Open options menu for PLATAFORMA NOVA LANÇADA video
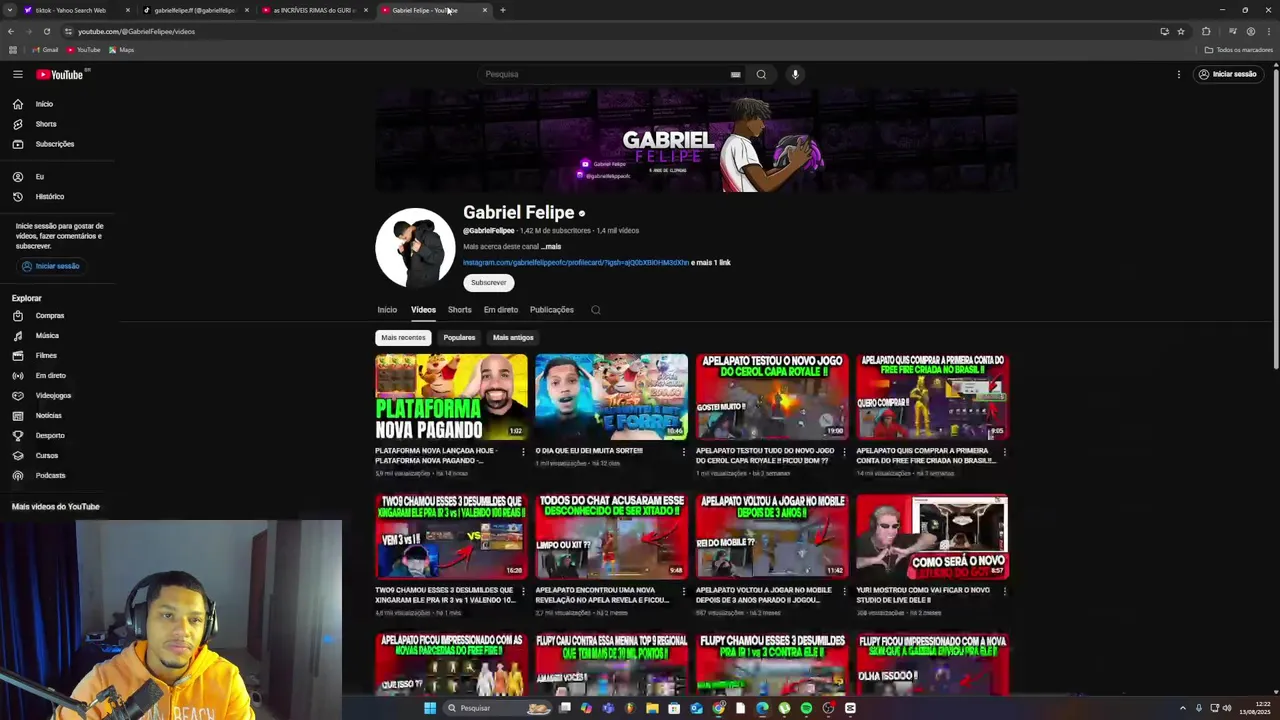The width and height of the screenshot is (1280, 720). 523,452
